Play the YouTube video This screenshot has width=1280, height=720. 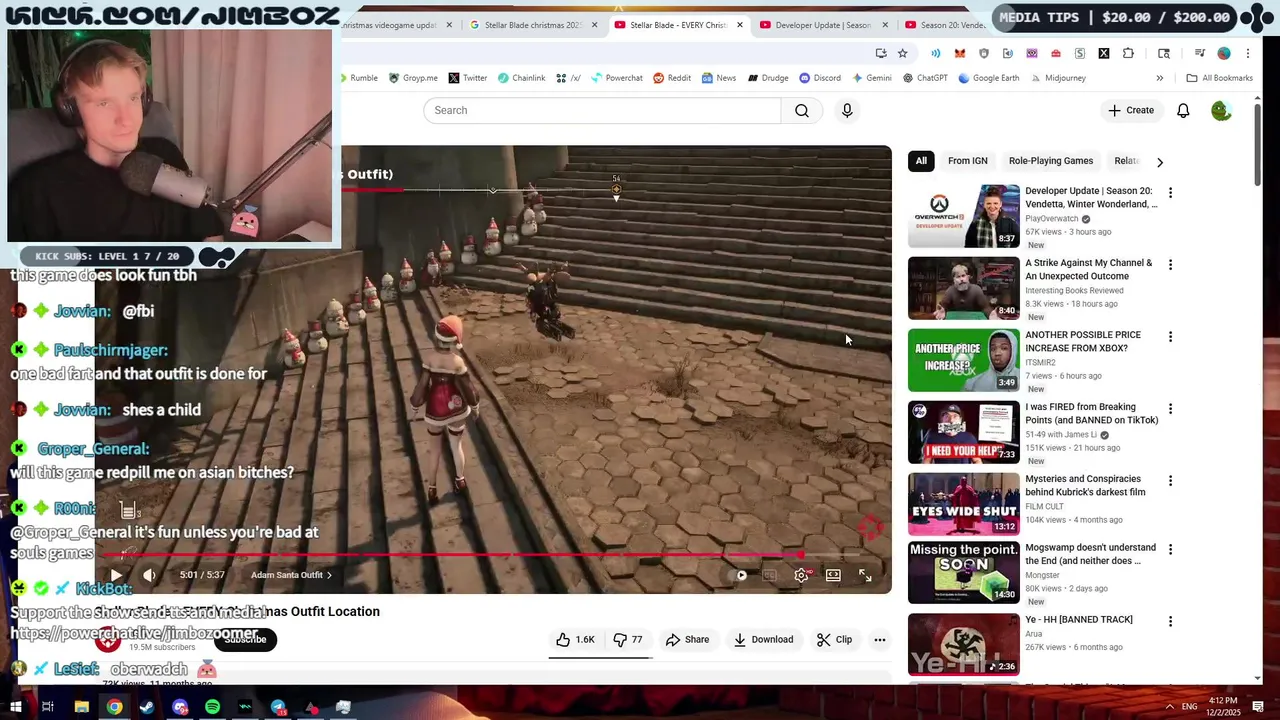click(x=116, y=575)
